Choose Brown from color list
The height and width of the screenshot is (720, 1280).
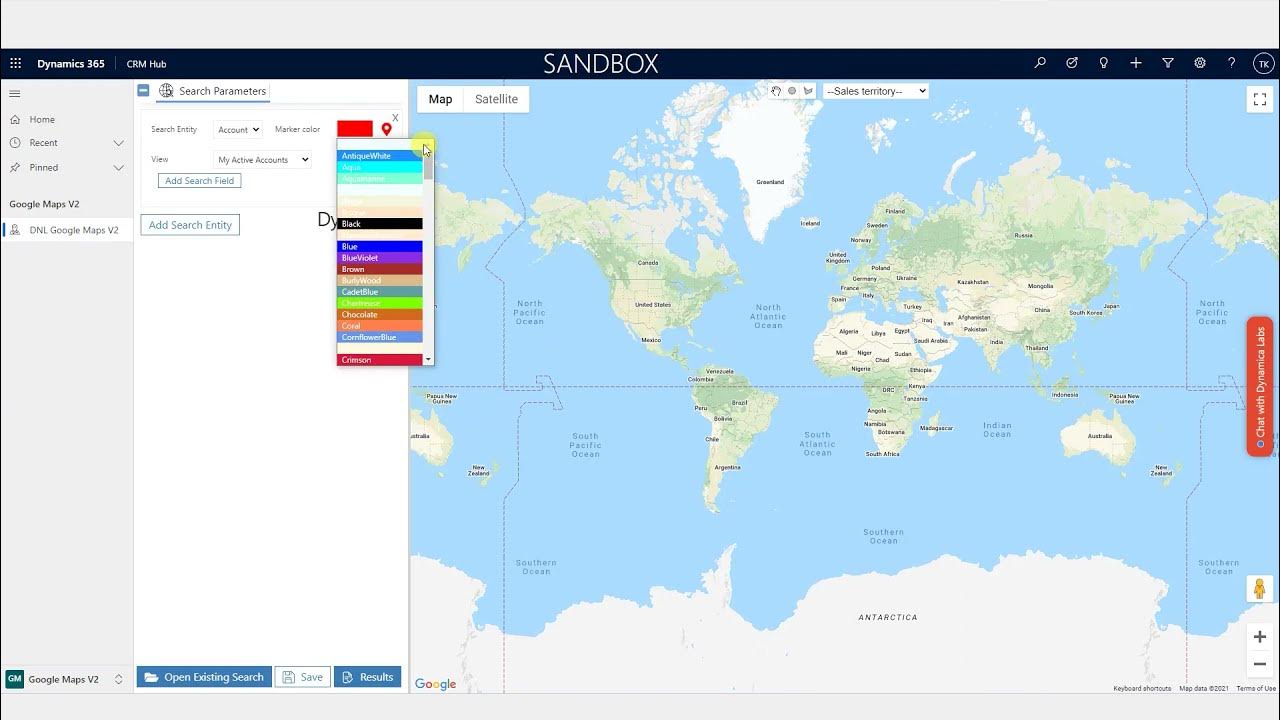pos(380,269)
